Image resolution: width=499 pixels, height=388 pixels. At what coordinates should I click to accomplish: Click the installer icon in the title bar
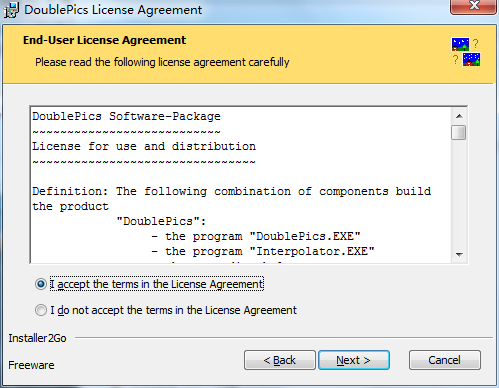click(11, 10)
